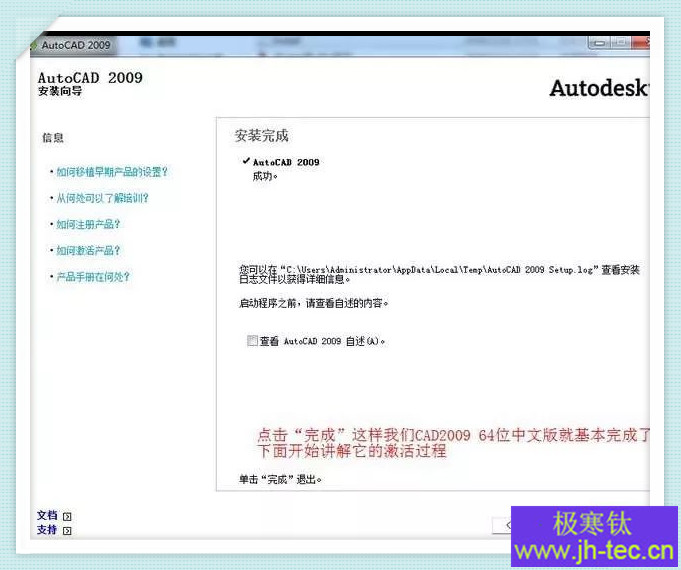Click the 信息 sidebar heading
Viewport: 681px width, 570px height.
[x=53, y=138]
